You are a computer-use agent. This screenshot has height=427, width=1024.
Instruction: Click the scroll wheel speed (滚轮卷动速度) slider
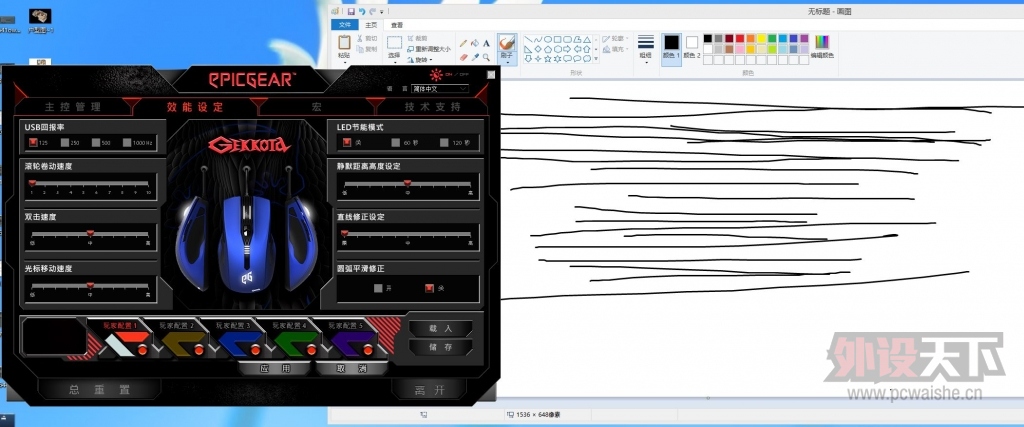pyautogui.click(x=91, y=185)
